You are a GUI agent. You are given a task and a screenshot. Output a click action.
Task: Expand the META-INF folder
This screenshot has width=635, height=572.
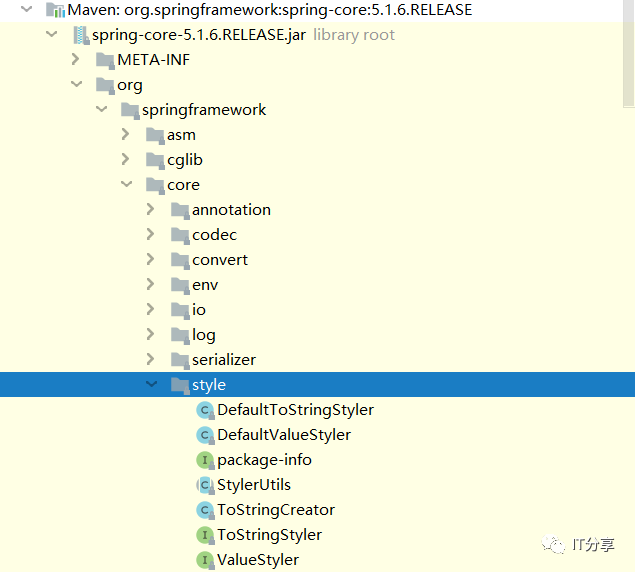click(75, 59)
